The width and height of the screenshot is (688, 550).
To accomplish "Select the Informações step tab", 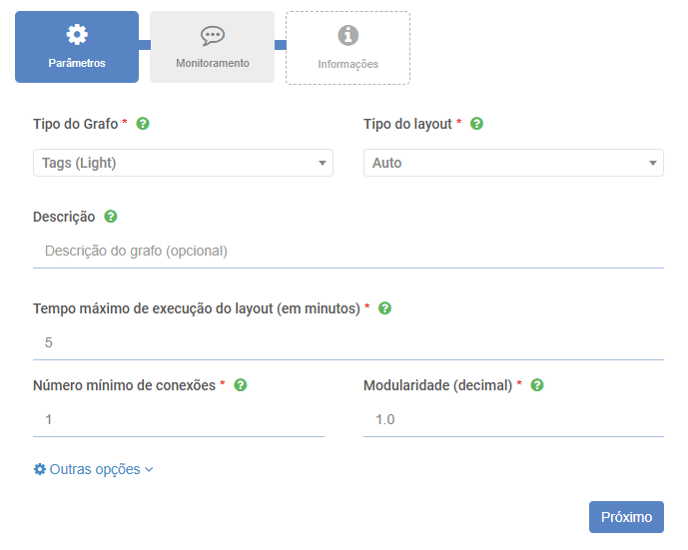I will tap(348, 48).
